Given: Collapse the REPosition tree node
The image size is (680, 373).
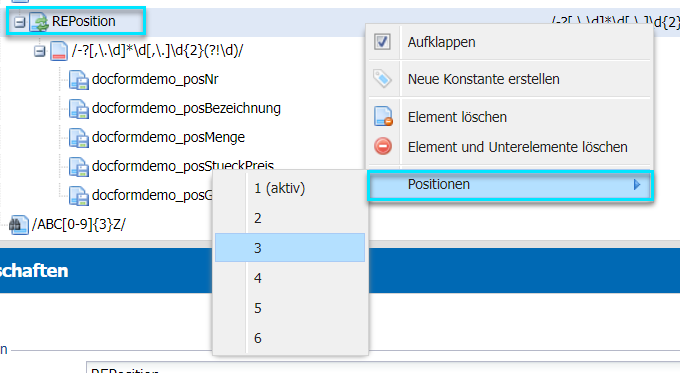Looking at the screenshot, I should pos(19,22).
